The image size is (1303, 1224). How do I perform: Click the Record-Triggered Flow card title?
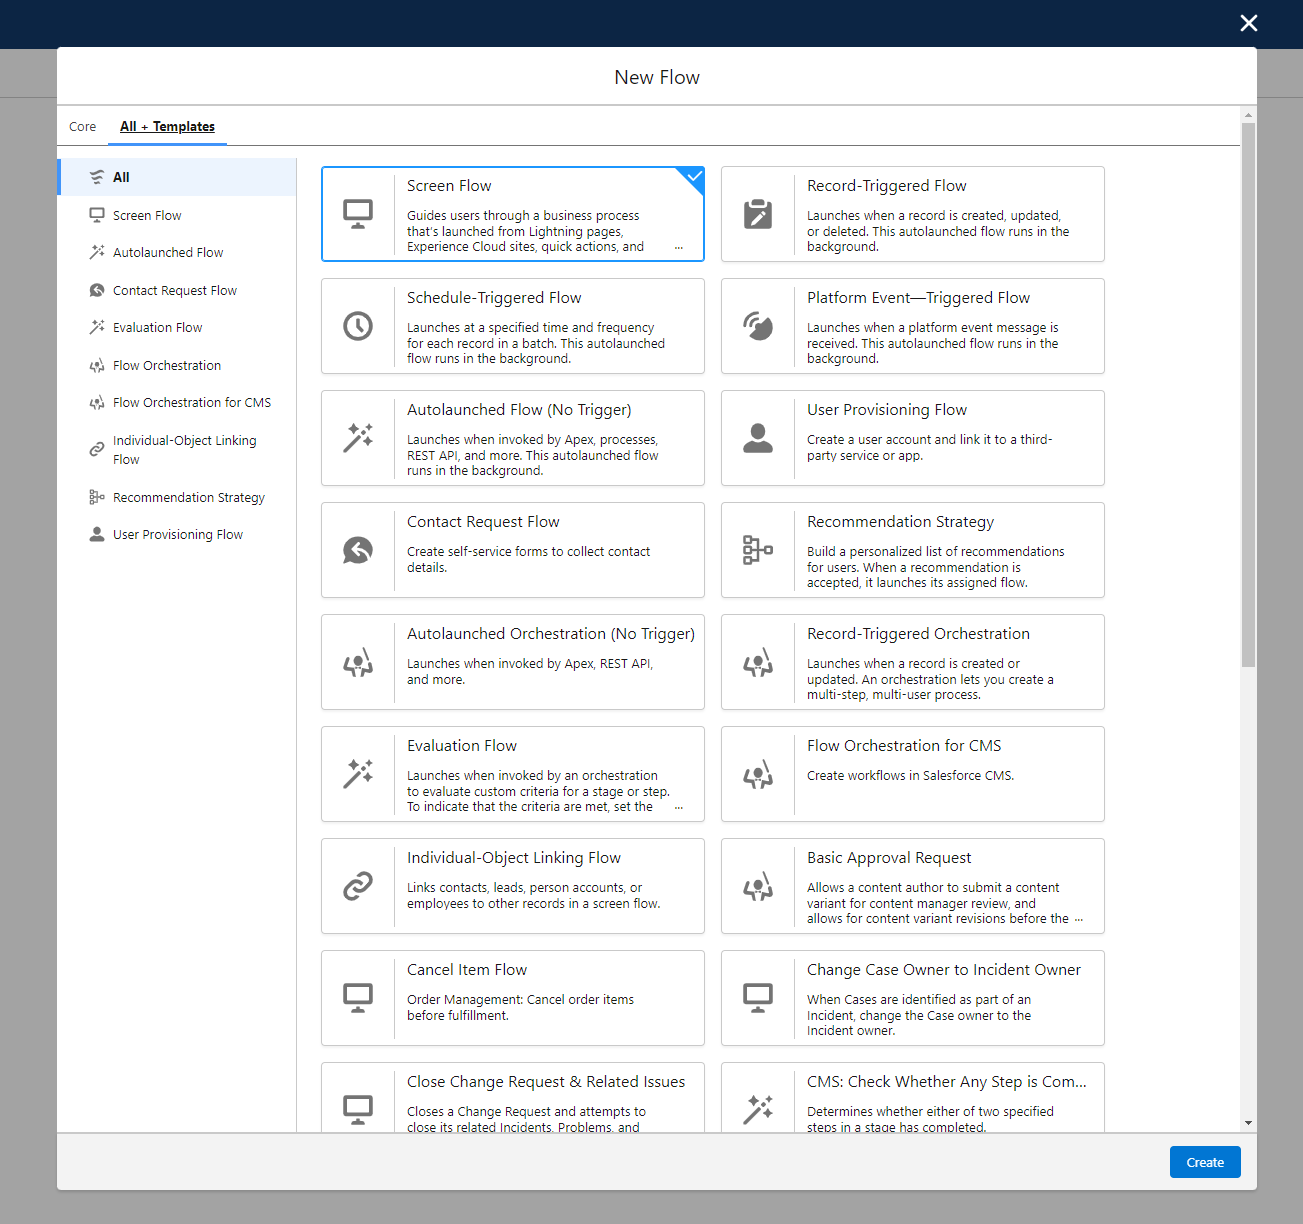click(x=887, y=186)
